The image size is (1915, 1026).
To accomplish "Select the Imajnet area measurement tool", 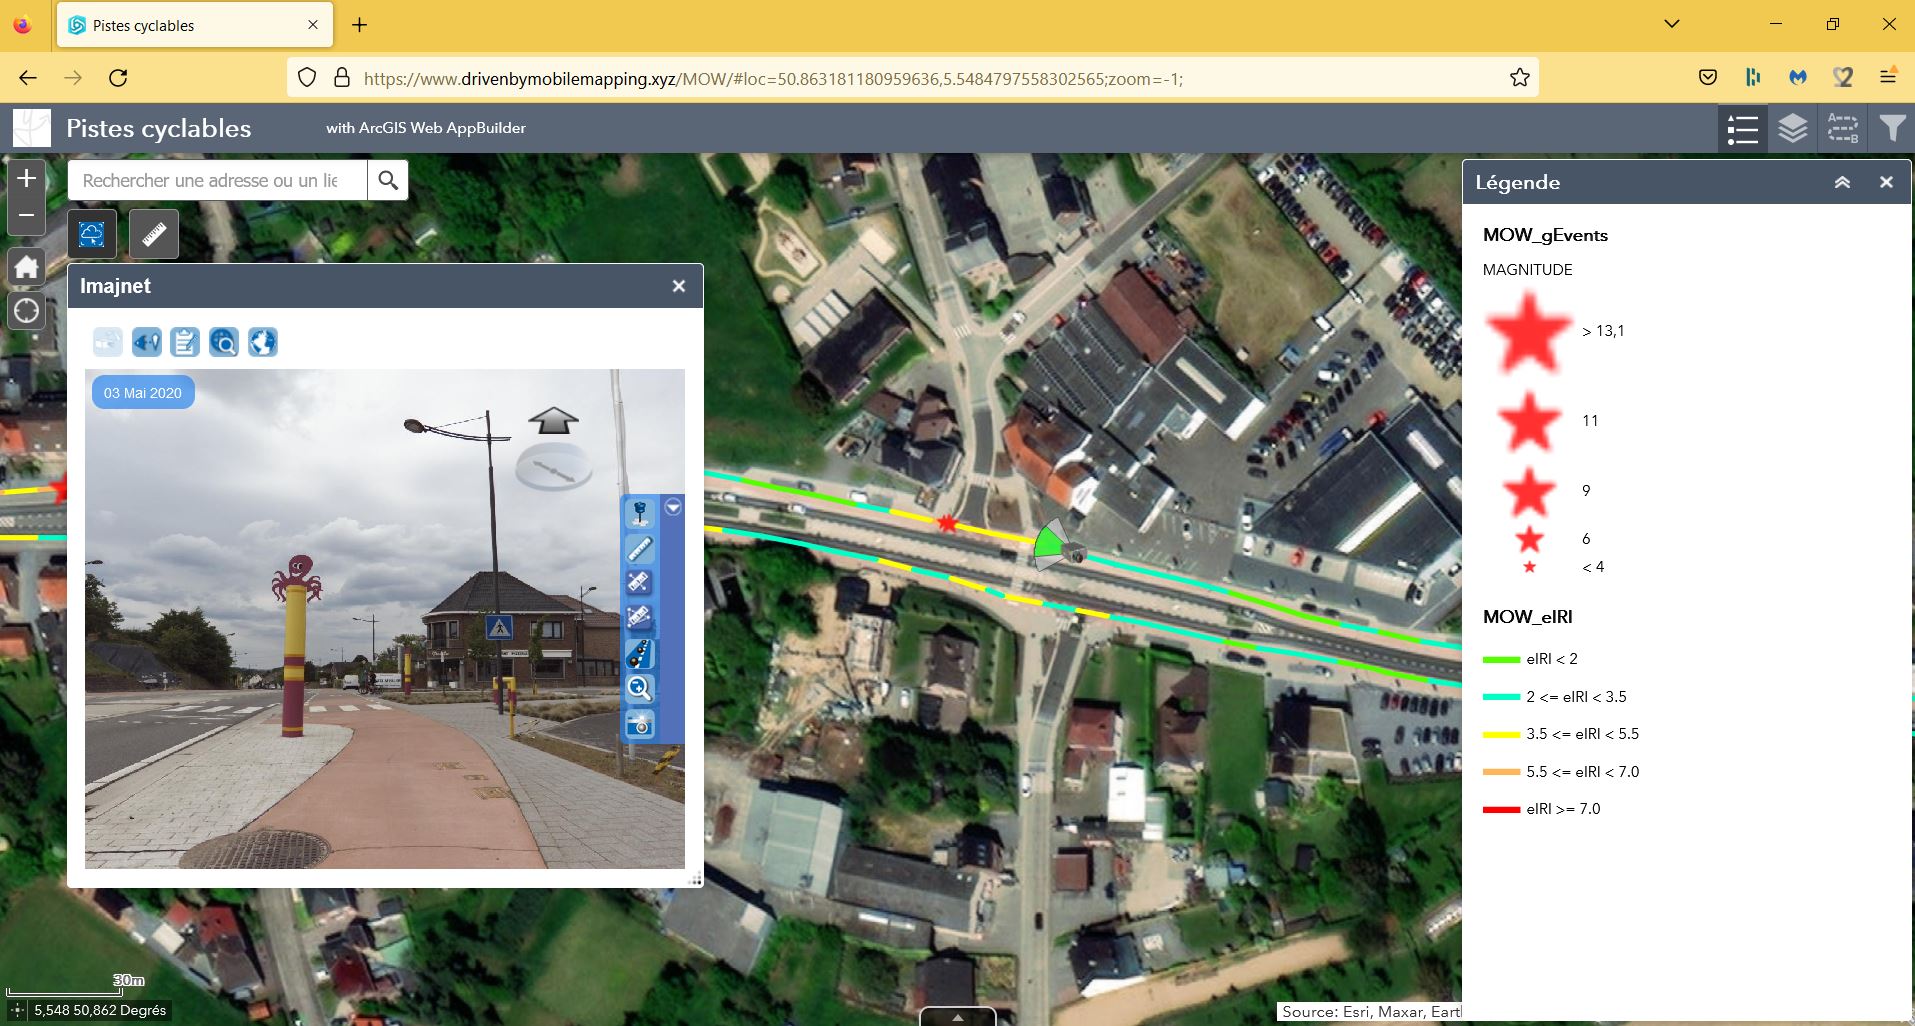I will coord(640,618).
